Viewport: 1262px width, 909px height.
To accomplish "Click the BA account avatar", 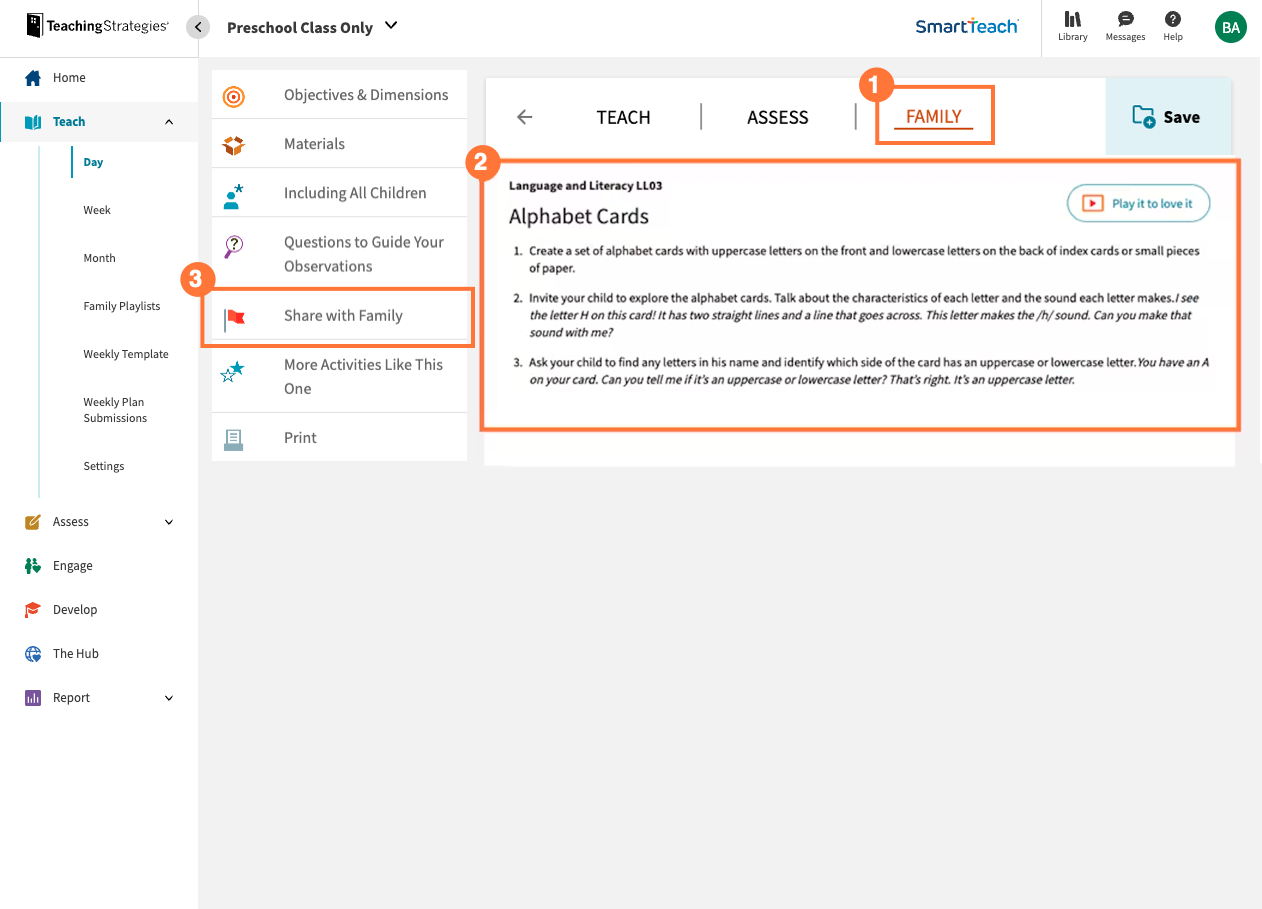I will 1230,27.
